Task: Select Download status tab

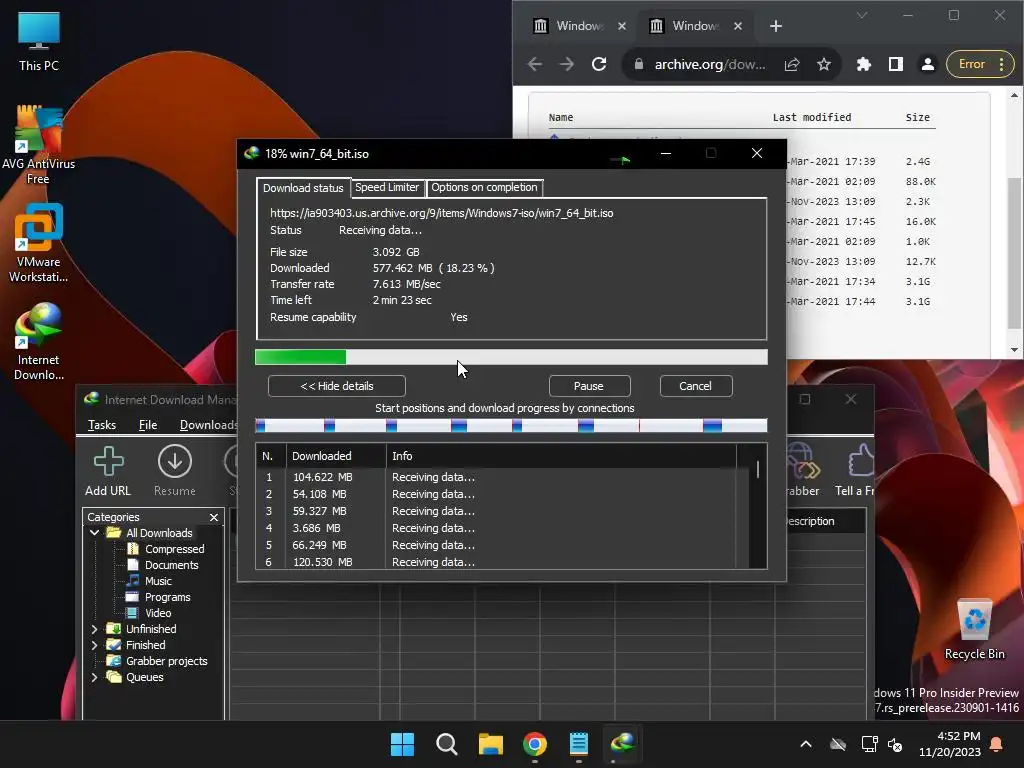Action: point(303,188)
